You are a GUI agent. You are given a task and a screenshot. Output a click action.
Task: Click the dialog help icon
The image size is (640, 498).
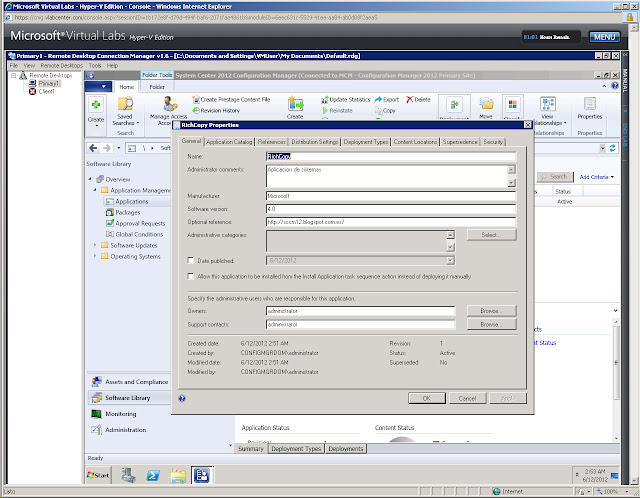pos(182,398)
